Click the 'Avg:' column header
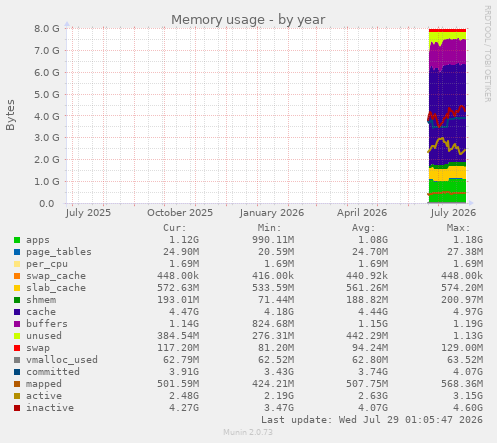The width and height of the screenshot is (497, 443). [x=364, y=228]
